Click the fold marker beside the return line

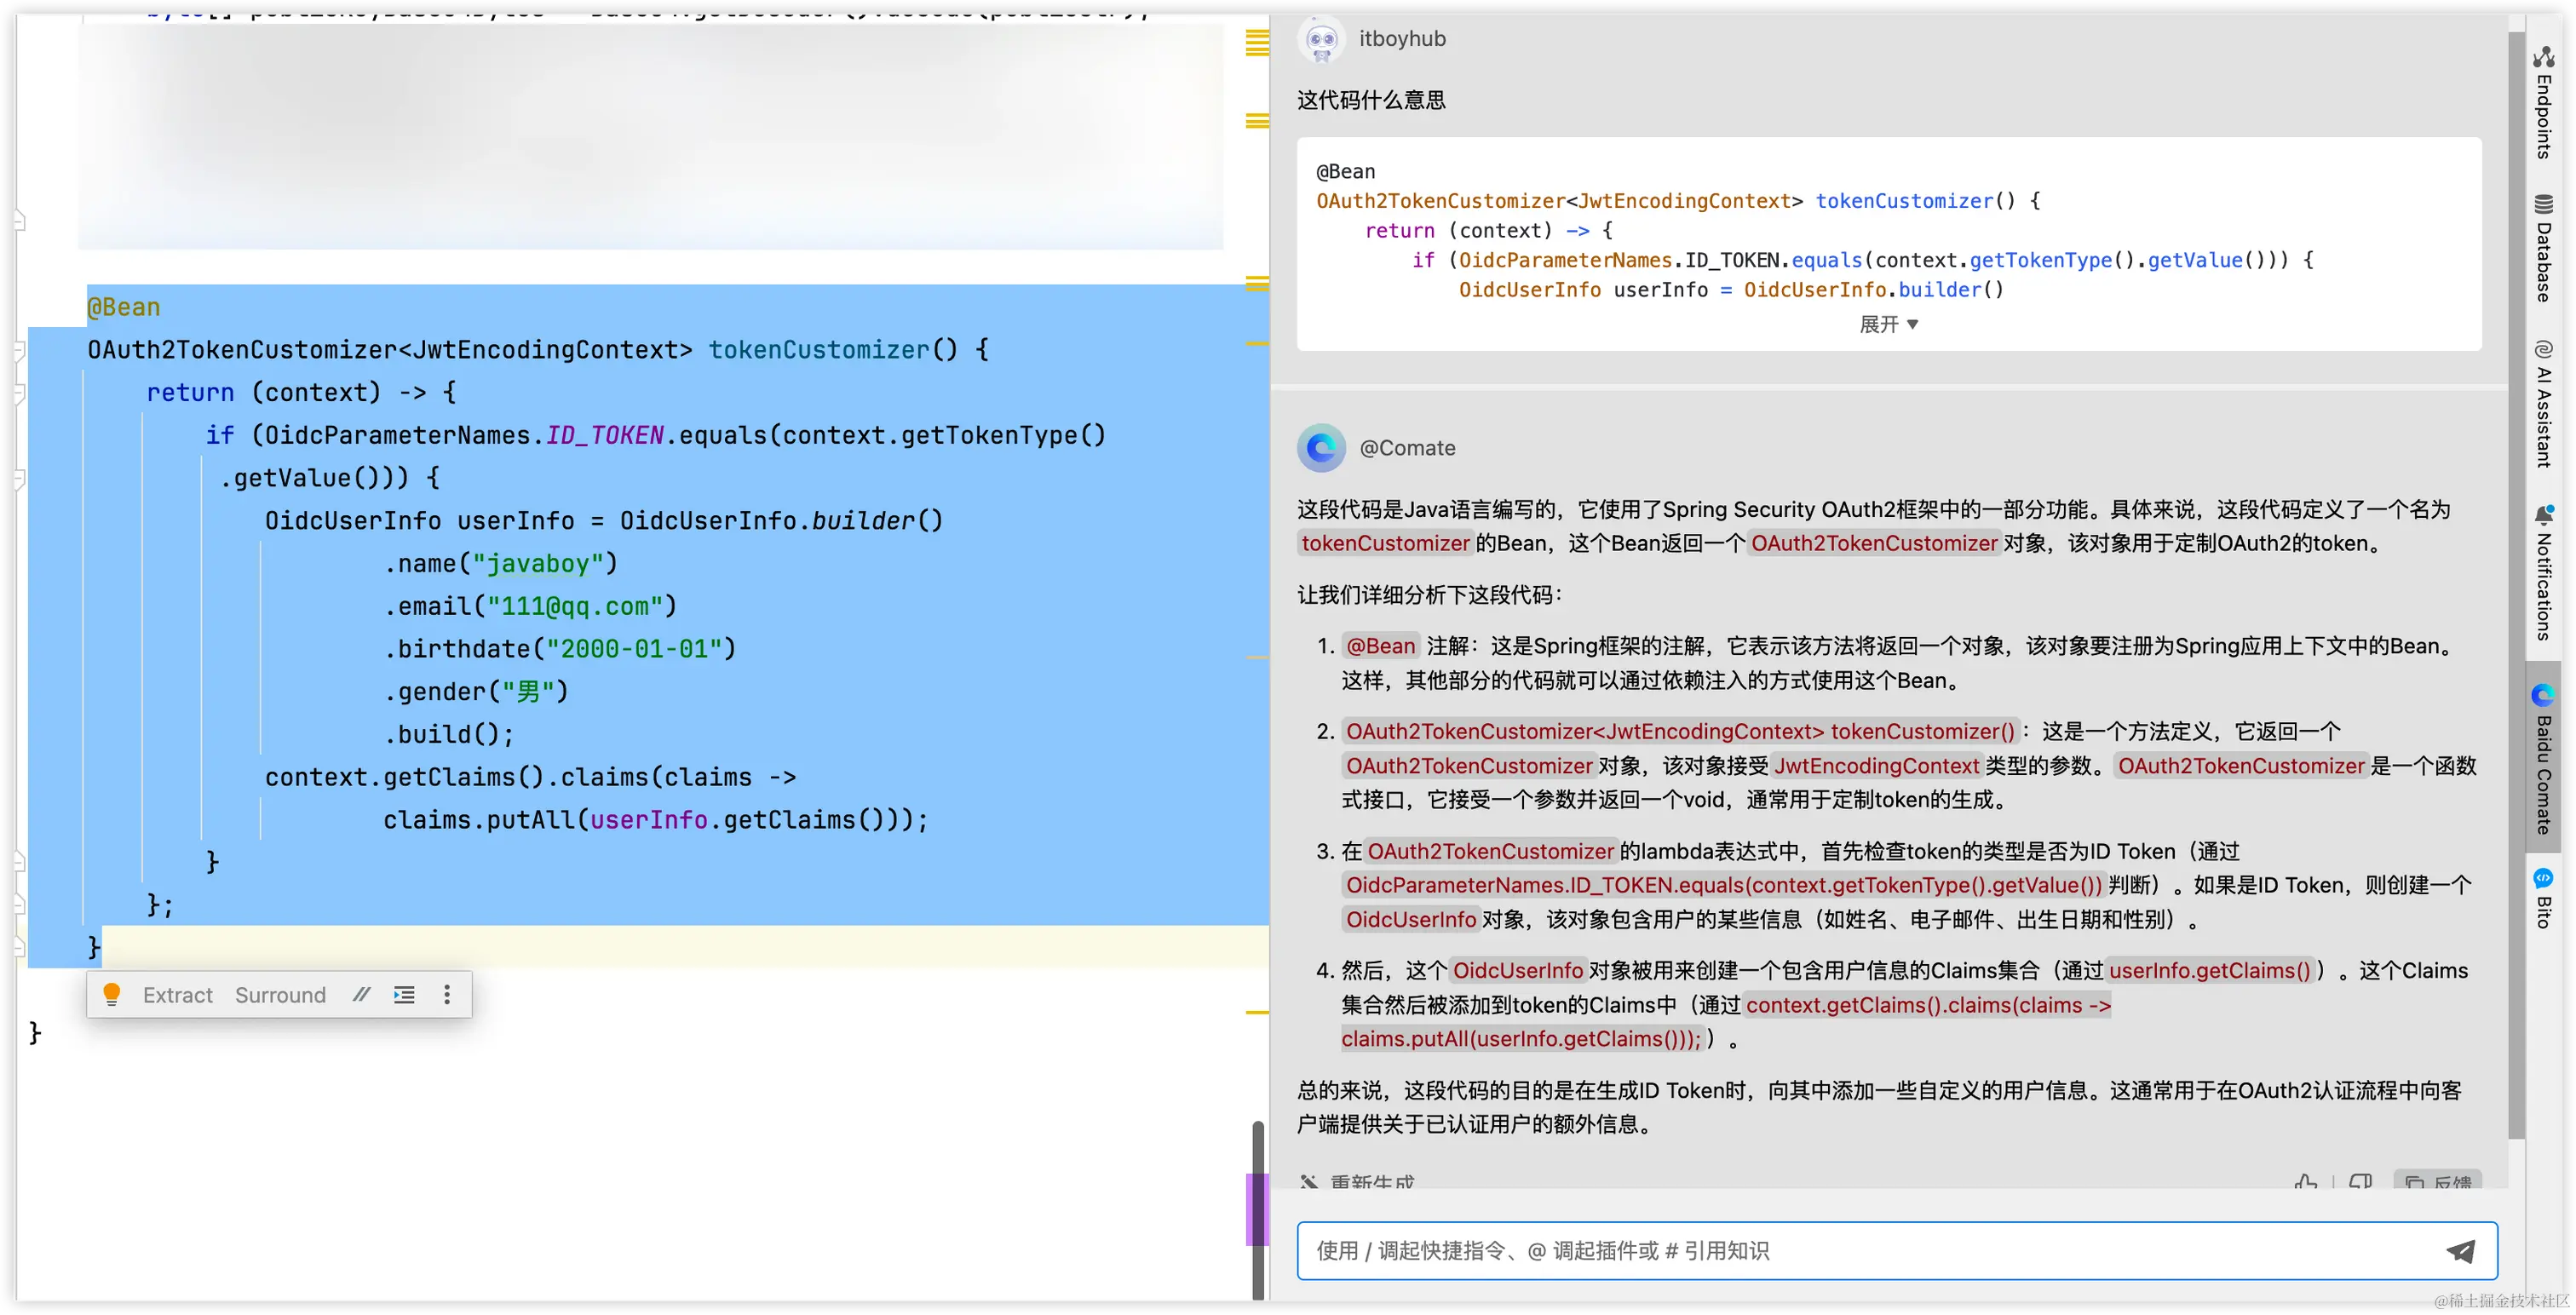tap(19, 393)
